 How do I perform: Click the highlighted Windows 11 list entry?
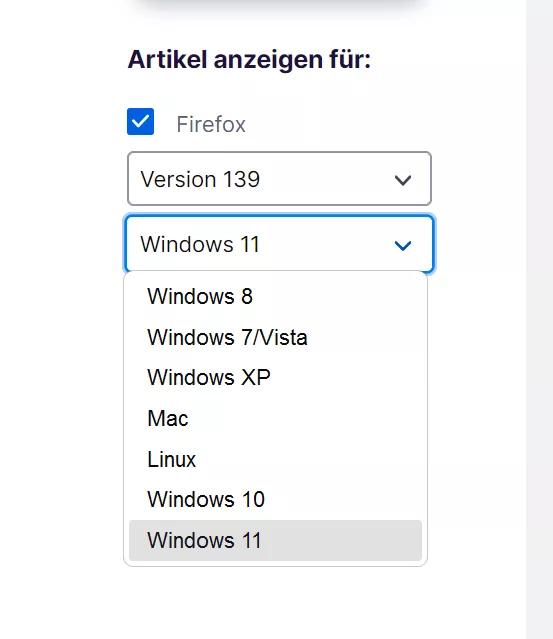click(275, 540)
